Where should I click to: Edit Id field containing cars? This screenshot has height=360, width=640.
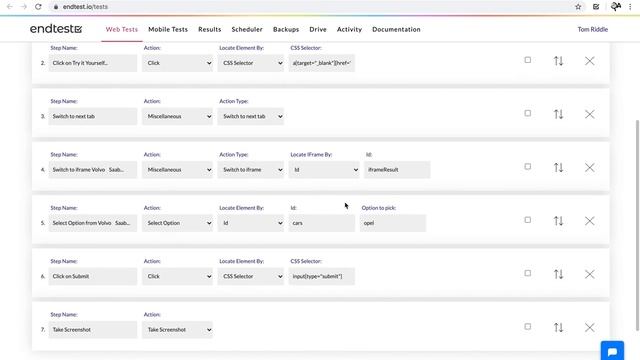pyautogui.click(x=322, y=223)
